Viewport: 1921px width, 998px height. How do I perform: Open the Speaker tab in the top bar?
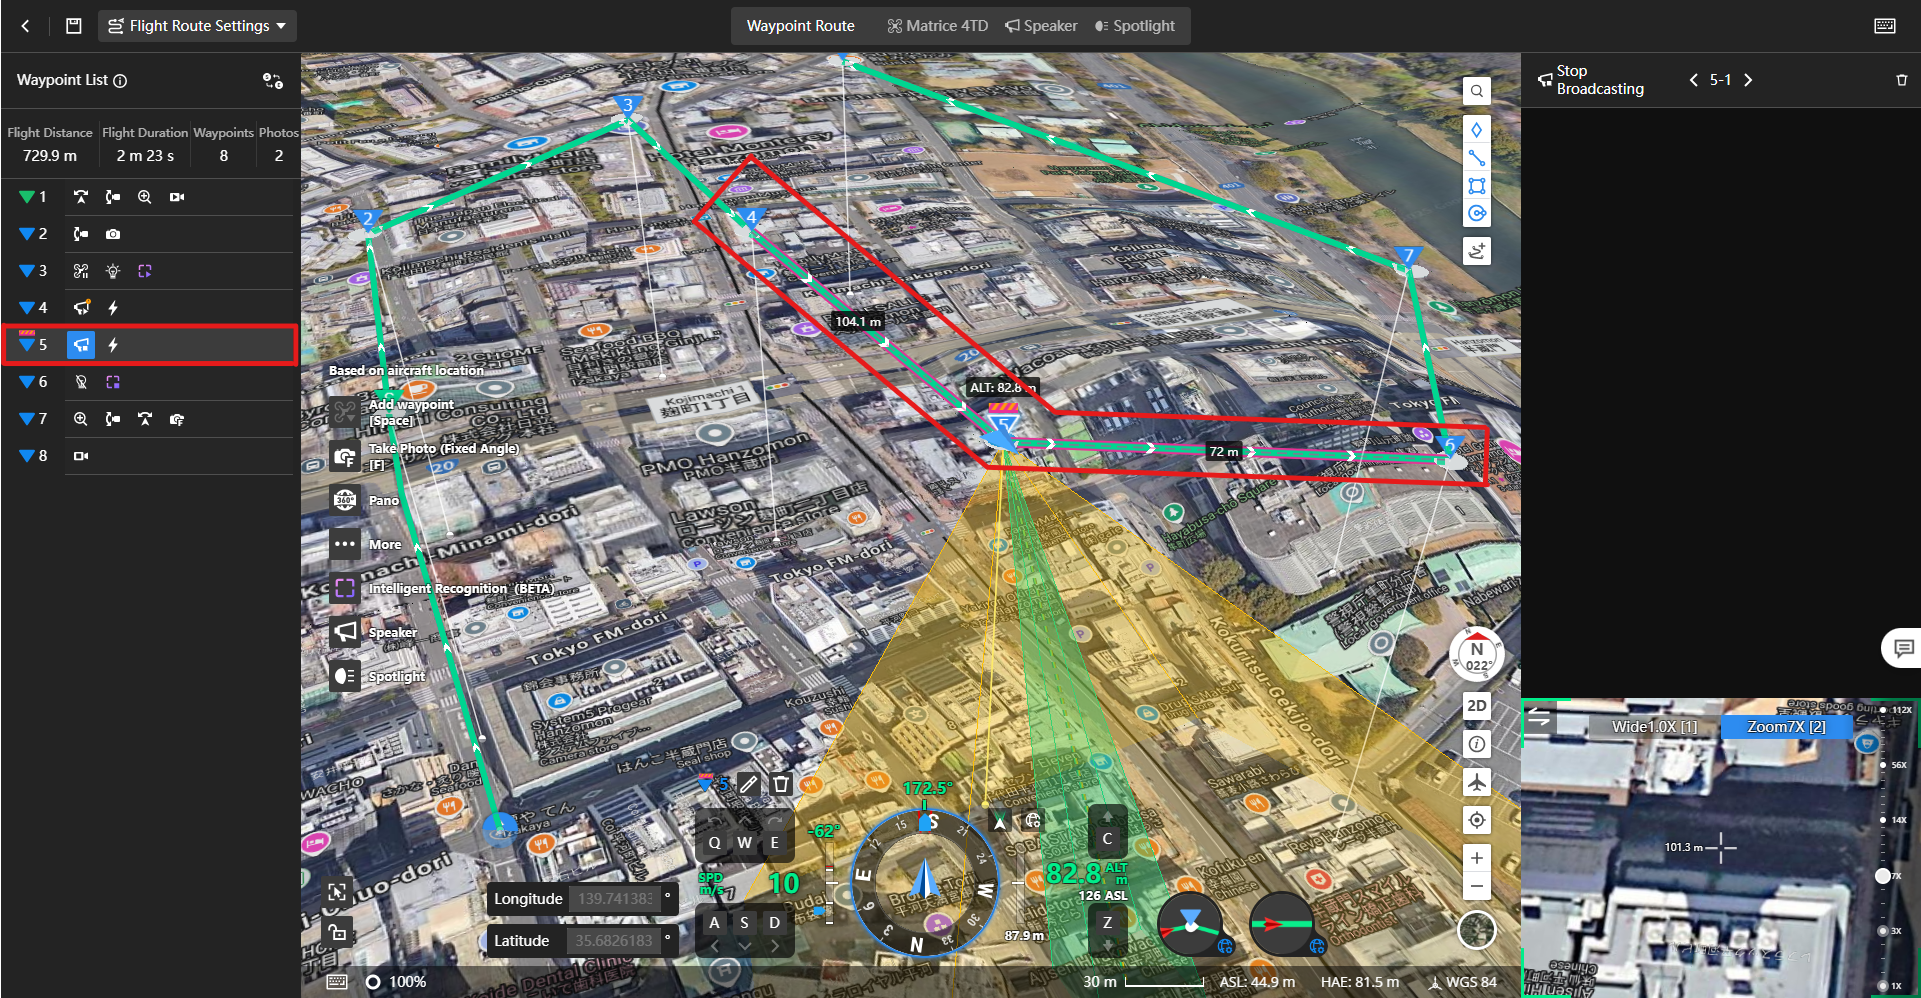coord(1041,26)
